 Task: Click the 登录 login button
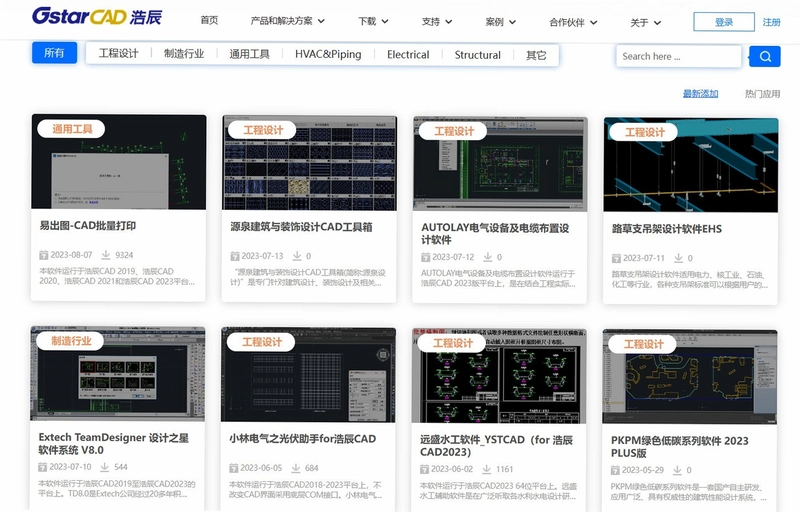click(x=724, y=22)
